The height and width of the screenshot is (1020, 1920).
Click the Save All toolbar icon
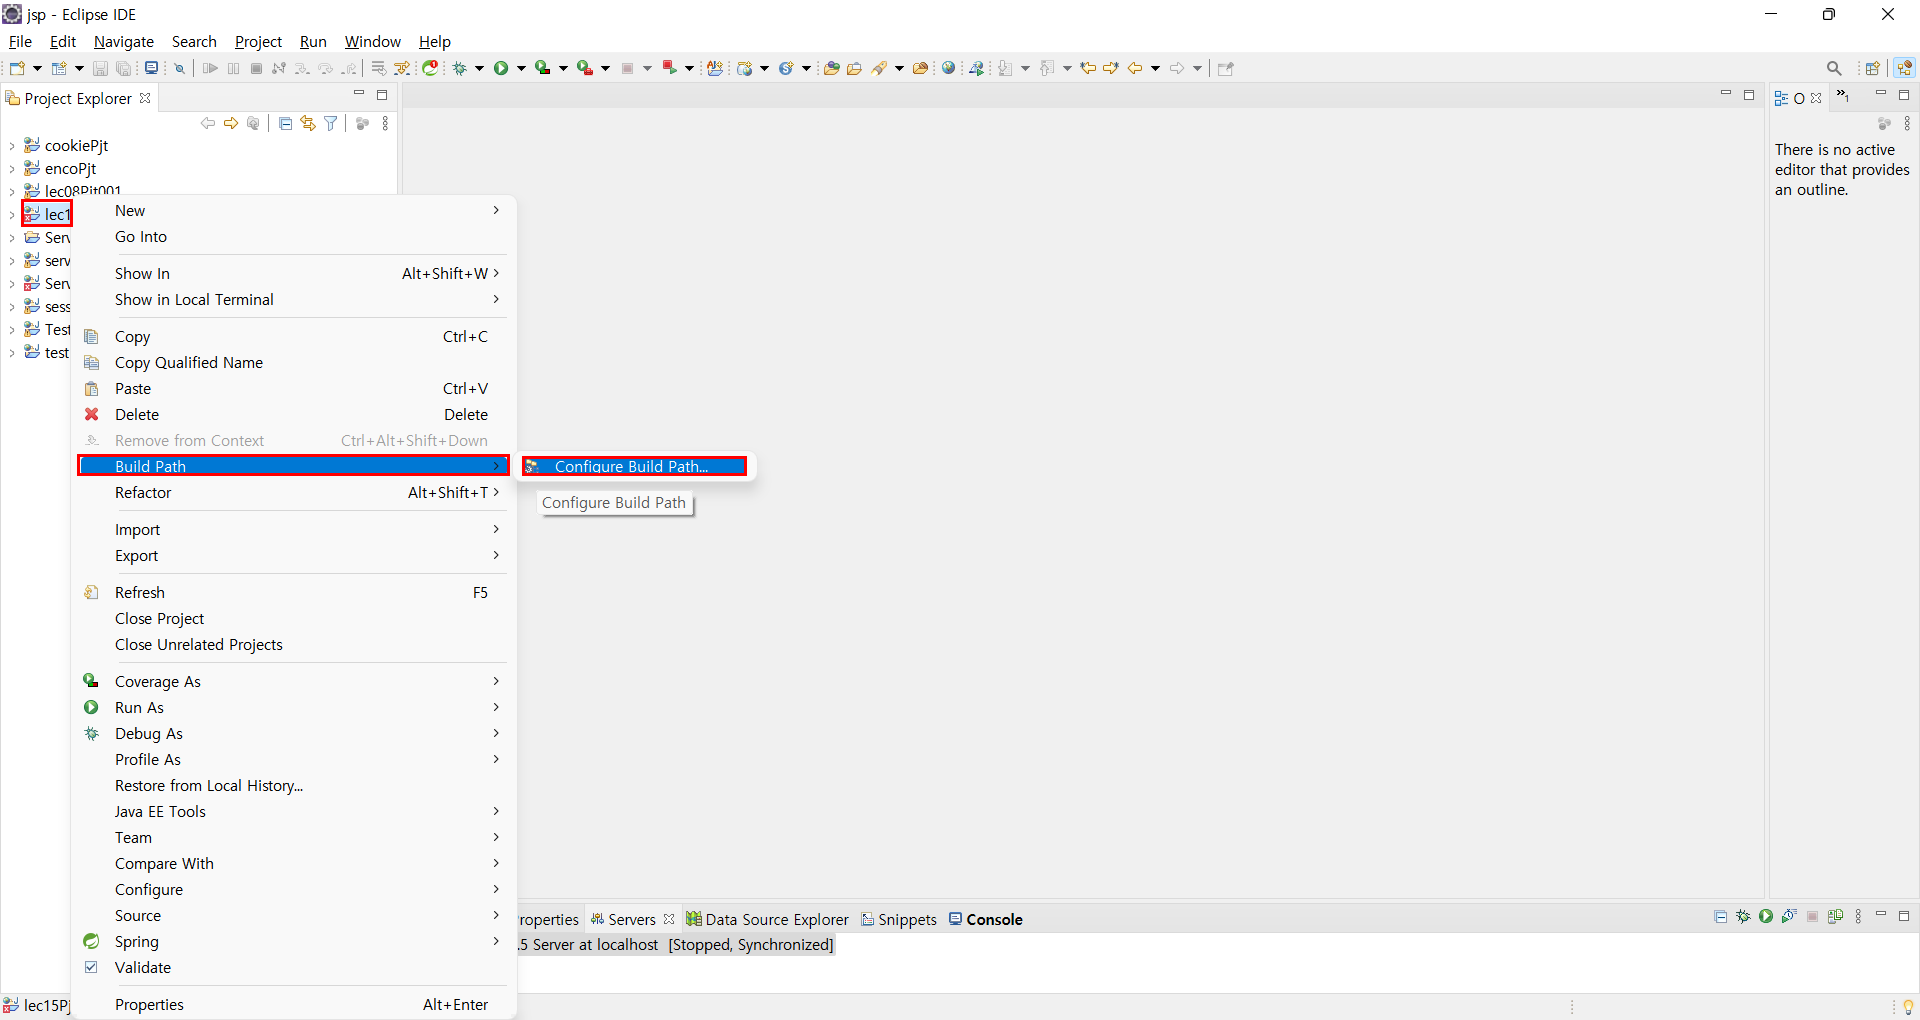[123, 68]
